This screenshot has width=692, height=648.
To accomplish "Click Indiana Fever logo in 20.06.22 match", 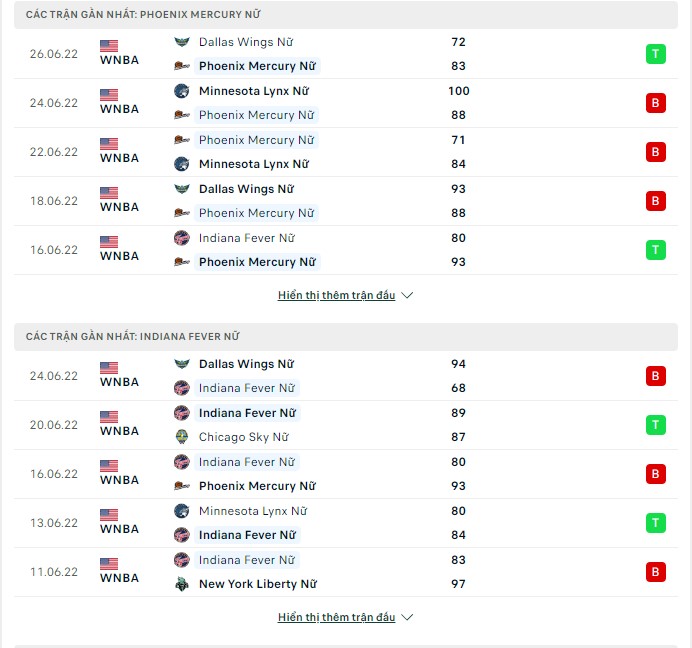I will click(181, 413).
